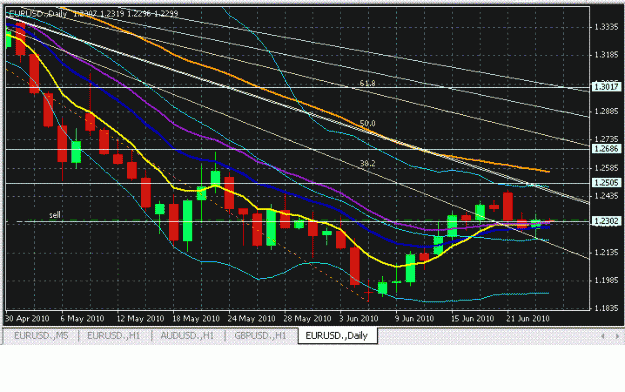
Task: Click the 1.1835 price axis value
Action: tap(606, 308)
